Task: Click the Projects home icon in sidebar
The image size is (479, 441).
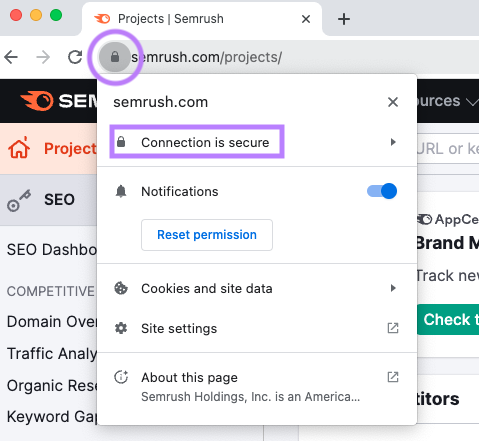Action: coord(19,148)
